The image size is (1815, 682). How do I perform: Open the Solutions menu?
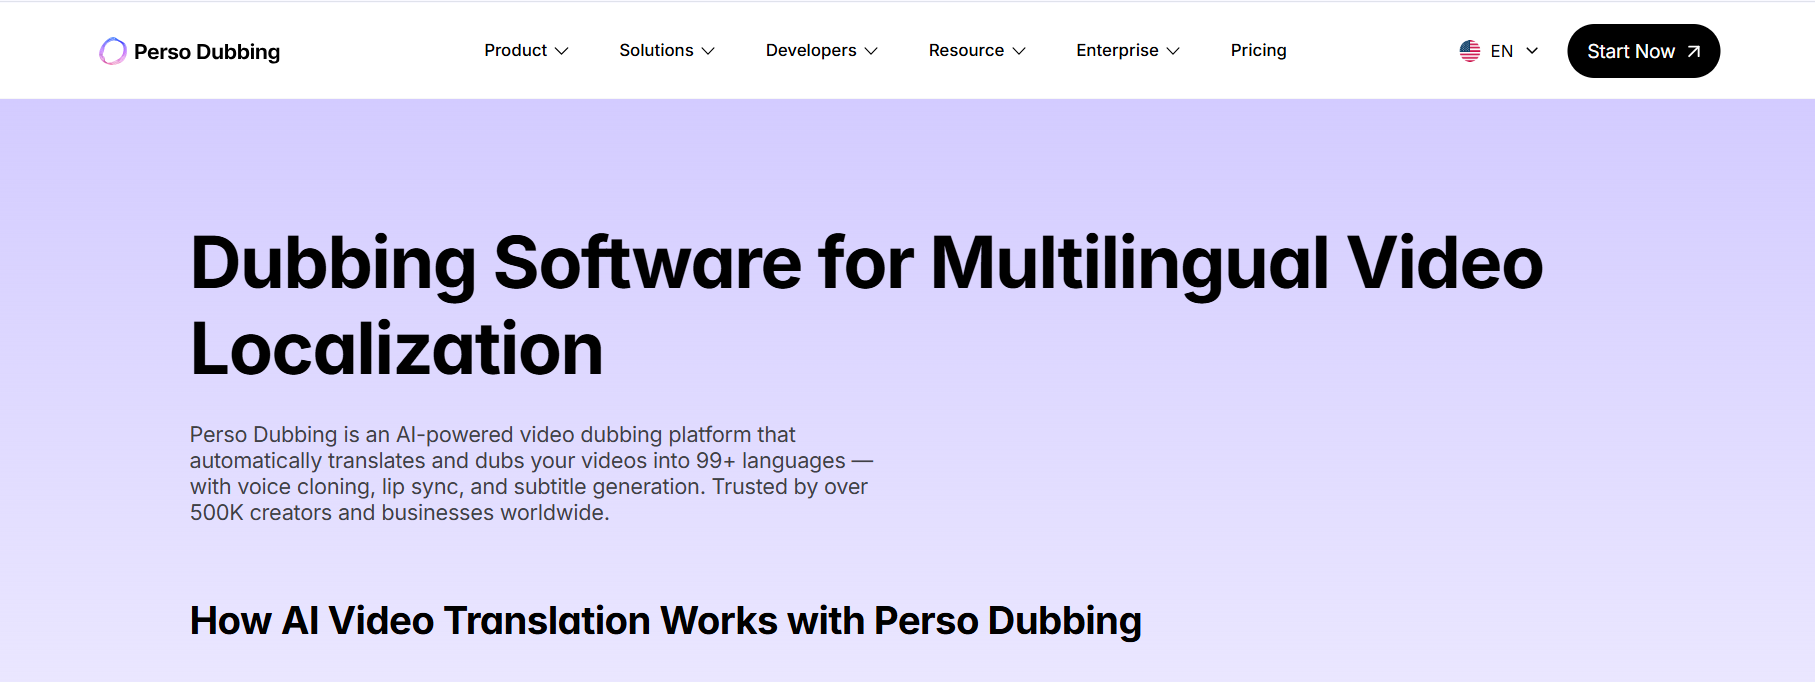667,50
